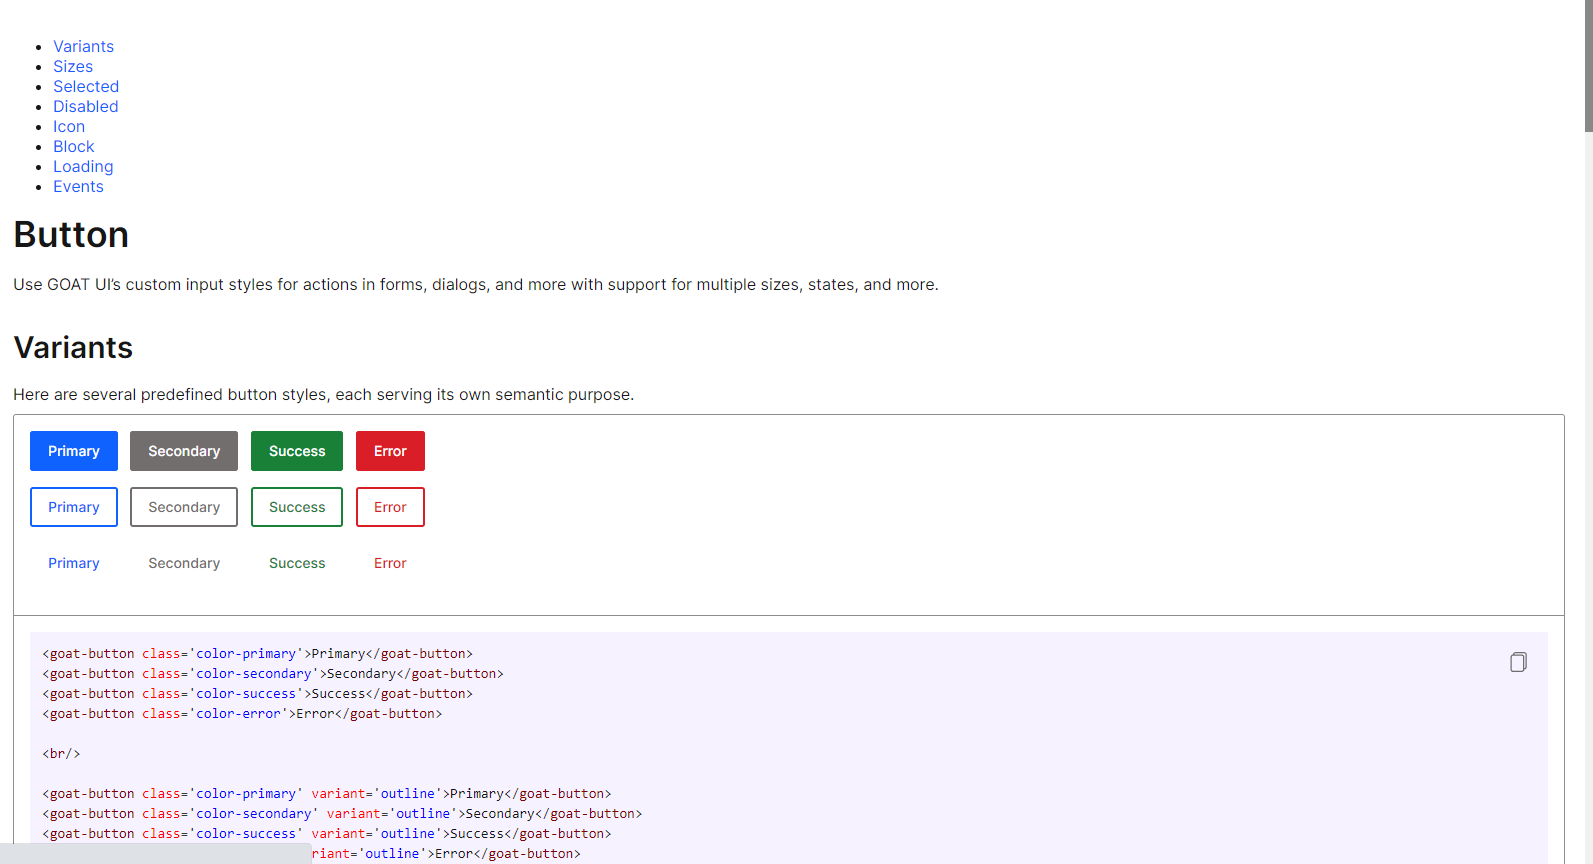Click the code line containing color-secondary'>Secondary
This screenshot has width=1593, height=864.
tap(273, 674)
